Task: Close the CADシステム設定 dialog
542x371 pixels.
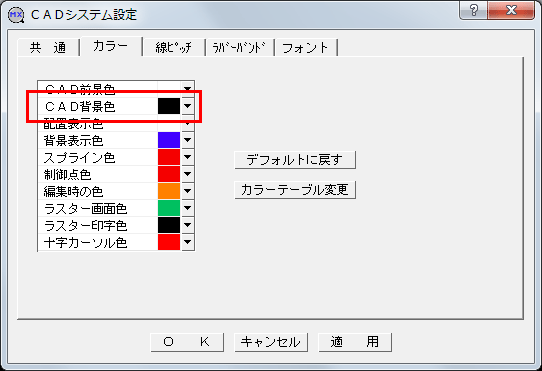Action: pos(511,10)
